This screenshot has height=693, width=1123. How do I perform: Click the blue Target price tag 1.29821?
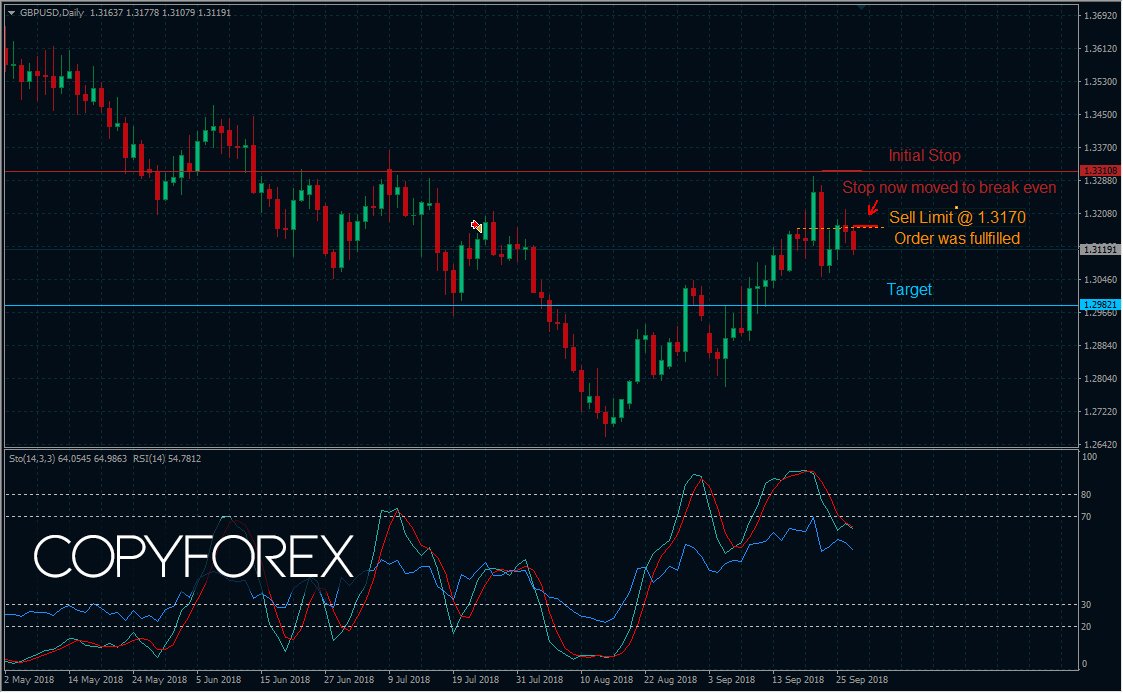pos(1098,305)
